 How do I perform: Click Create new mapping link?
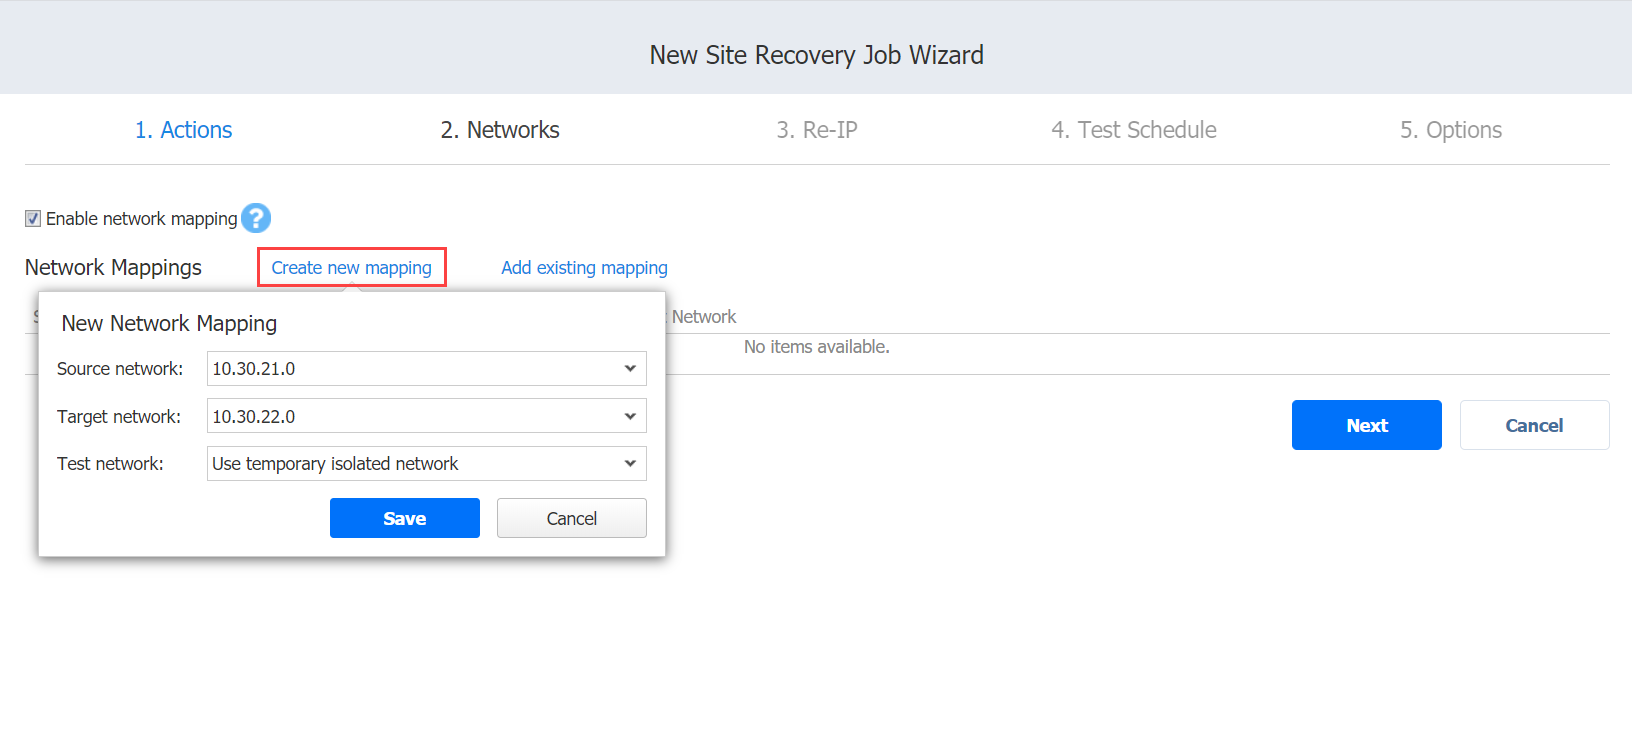click(x=352, y=267)
